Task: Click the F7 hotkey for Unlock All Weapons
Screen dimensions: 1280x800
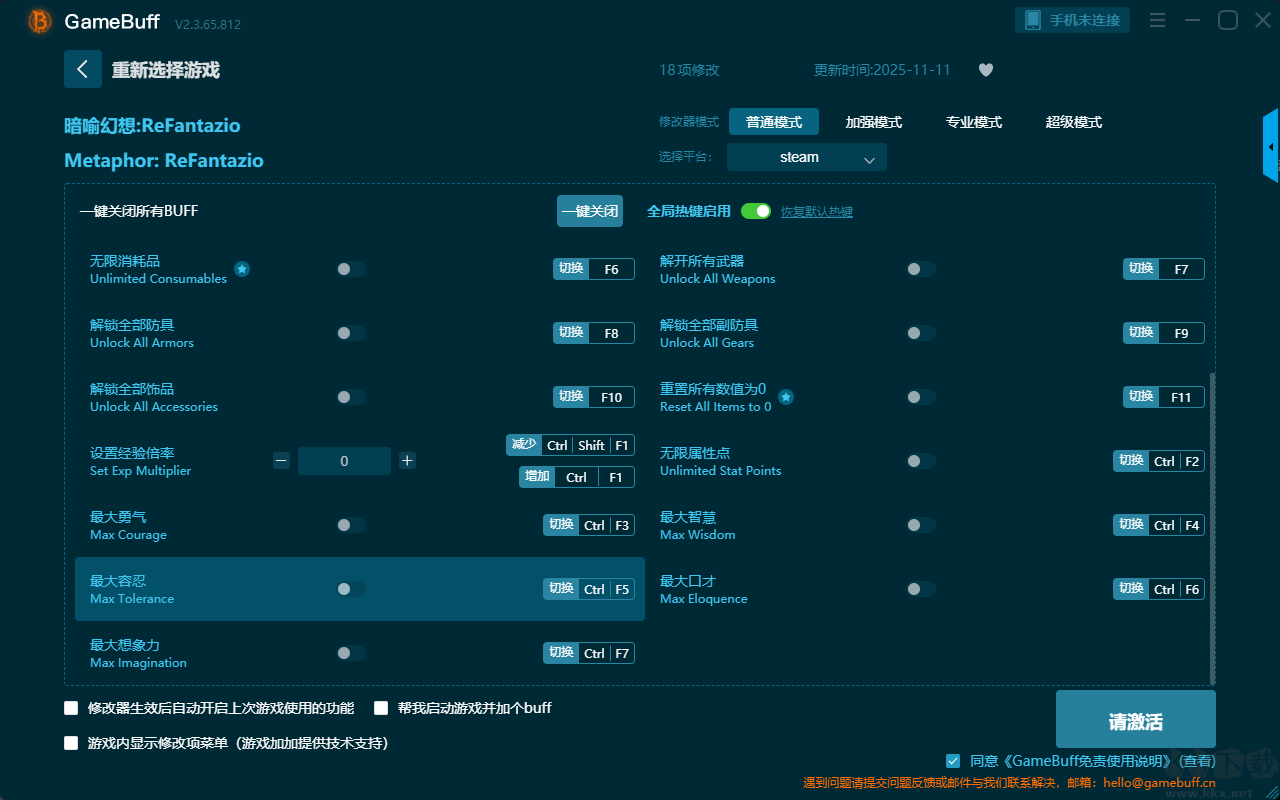Action: [x=1164, y=269]
